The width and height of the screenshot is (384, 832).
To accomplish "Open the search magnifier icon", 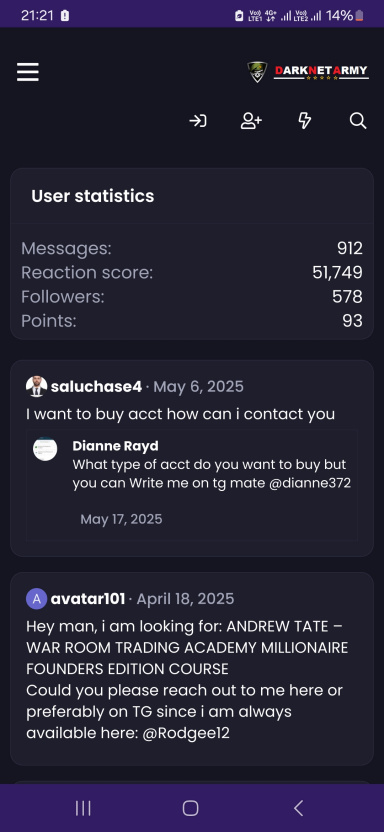I will [358, 121].
